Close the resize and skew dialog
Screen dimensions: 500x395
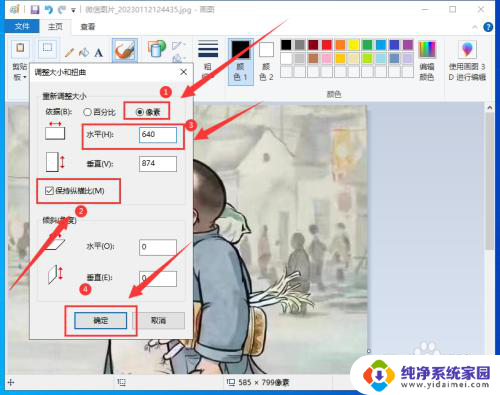(183, 72)
